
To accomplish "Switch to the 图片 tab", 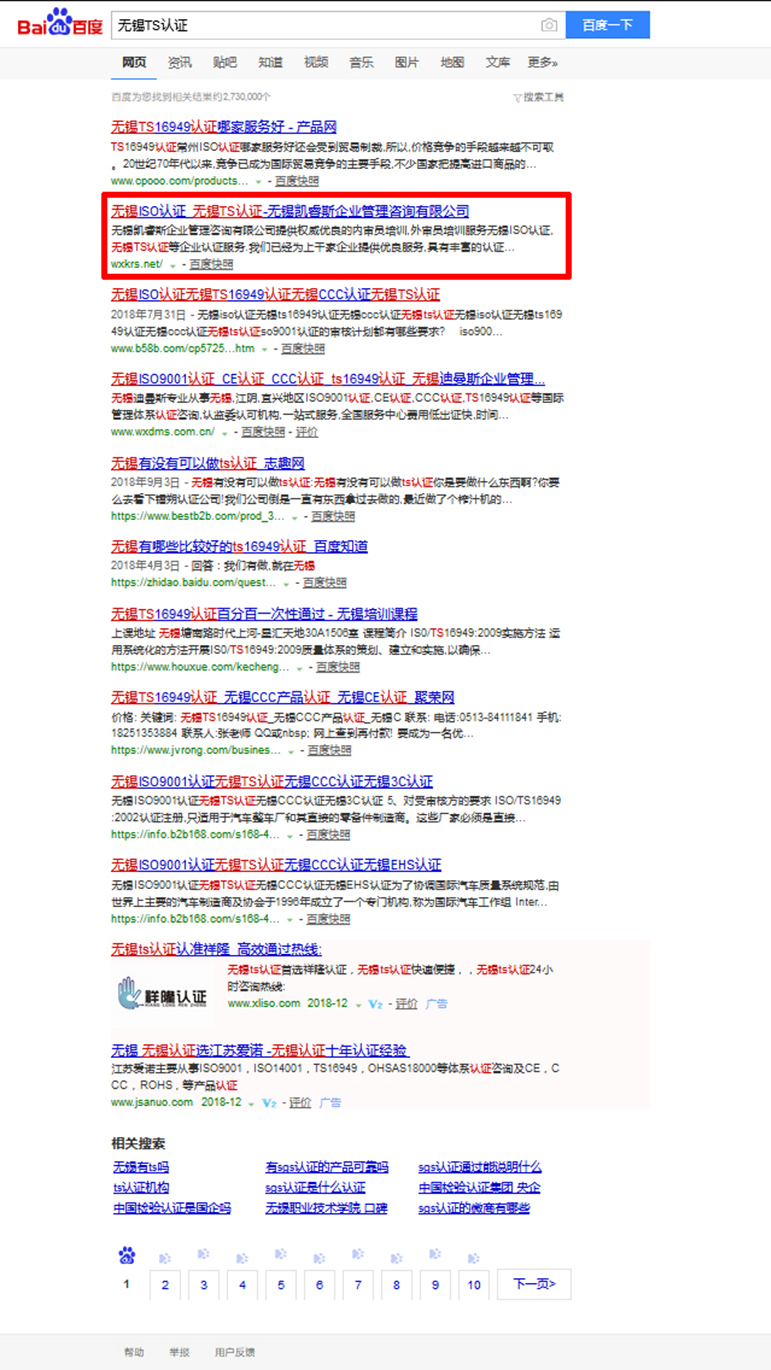I will tap(407, 63).
